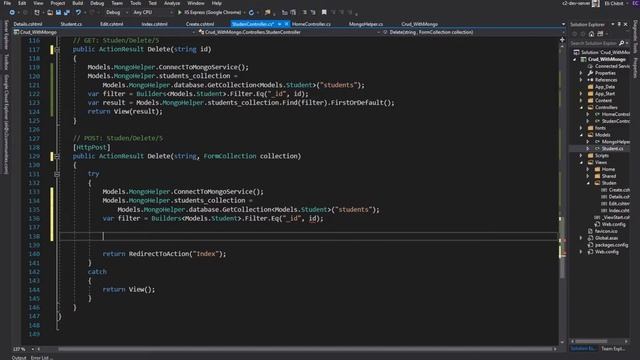Click the Navigate Backward toolbar icon
This screenshot has height=360, width=640.
12,13
